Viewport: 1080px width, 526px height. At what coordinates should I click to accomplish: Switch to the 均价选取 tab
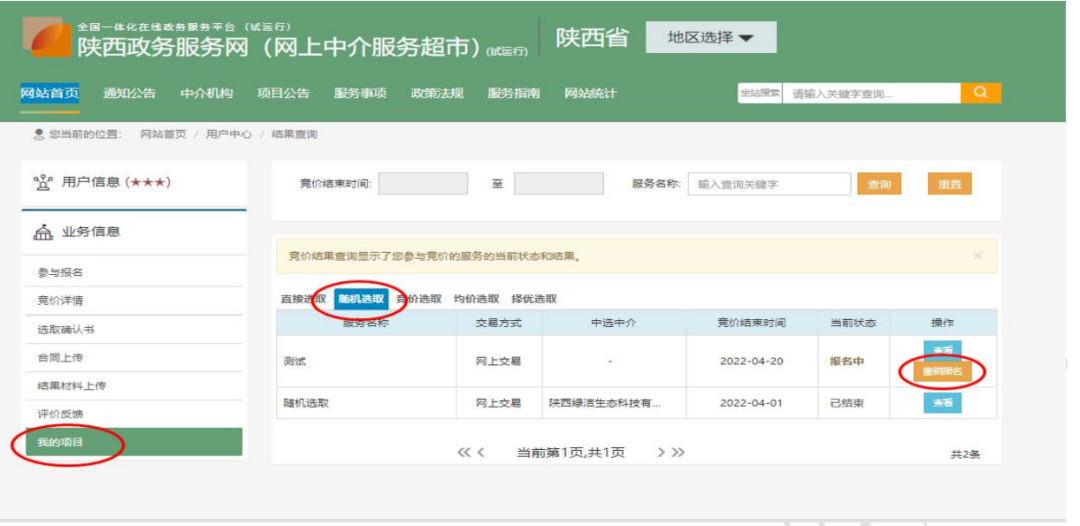point(477,299)
